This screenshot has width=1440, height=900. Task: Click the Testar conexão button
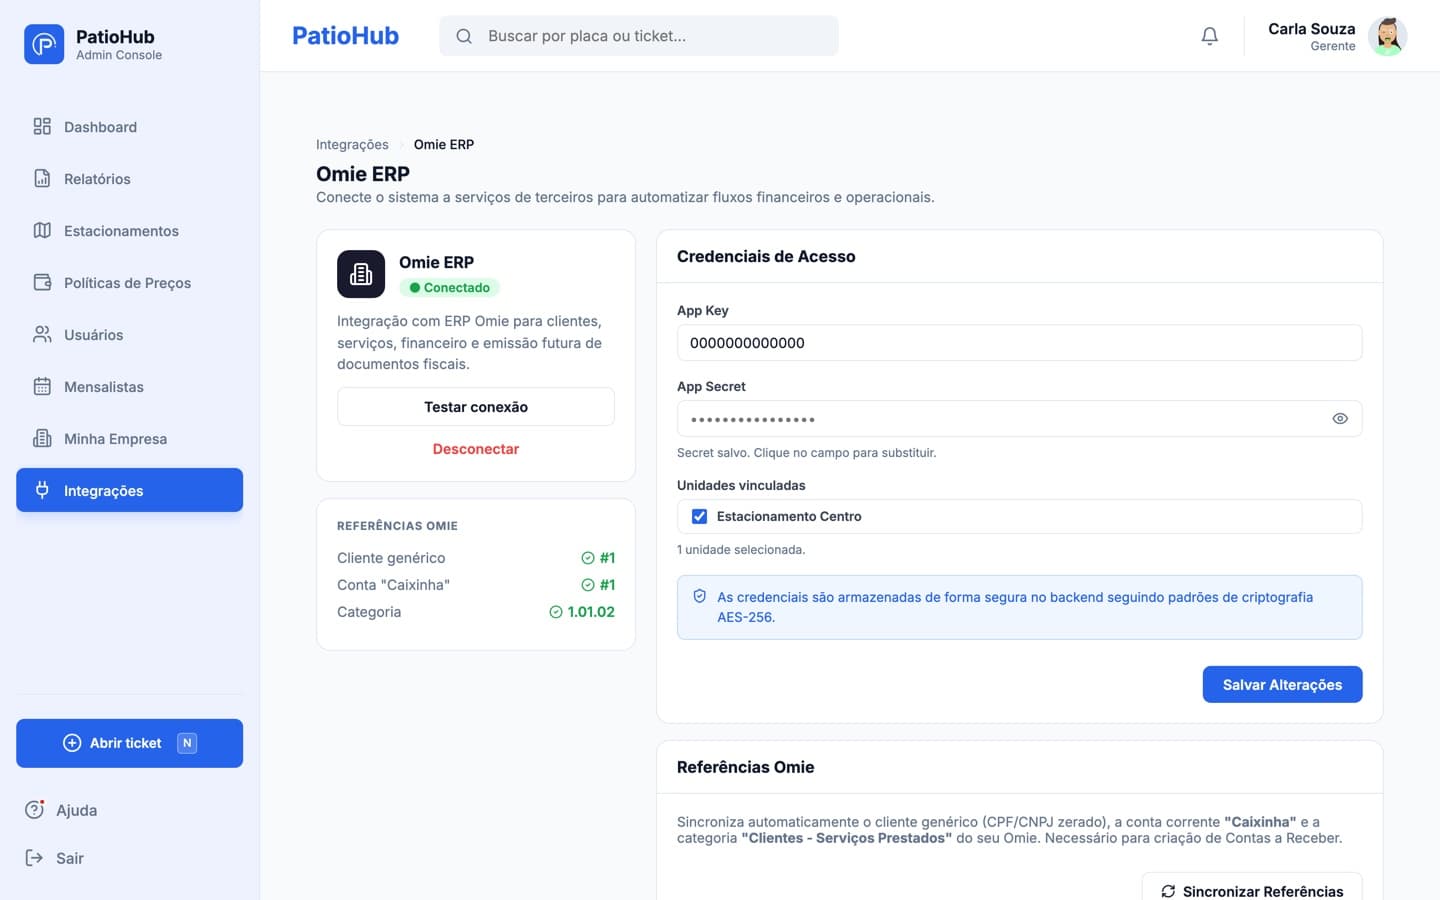coord(476,407)
